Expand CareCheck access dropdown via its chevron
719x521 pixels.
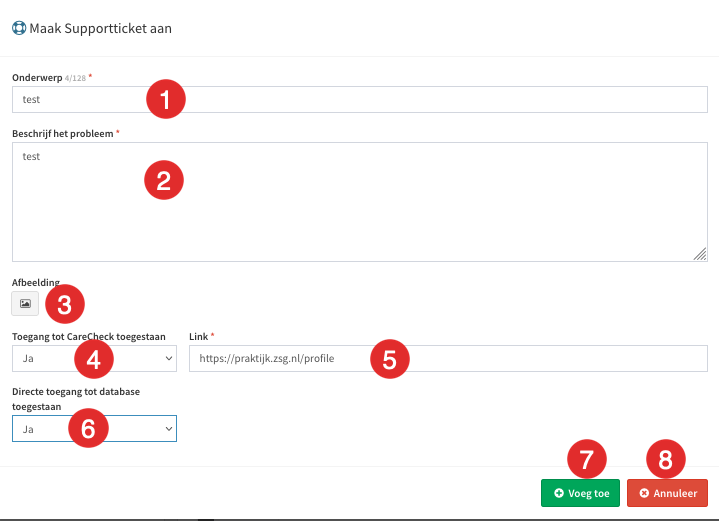coord(169,359)
